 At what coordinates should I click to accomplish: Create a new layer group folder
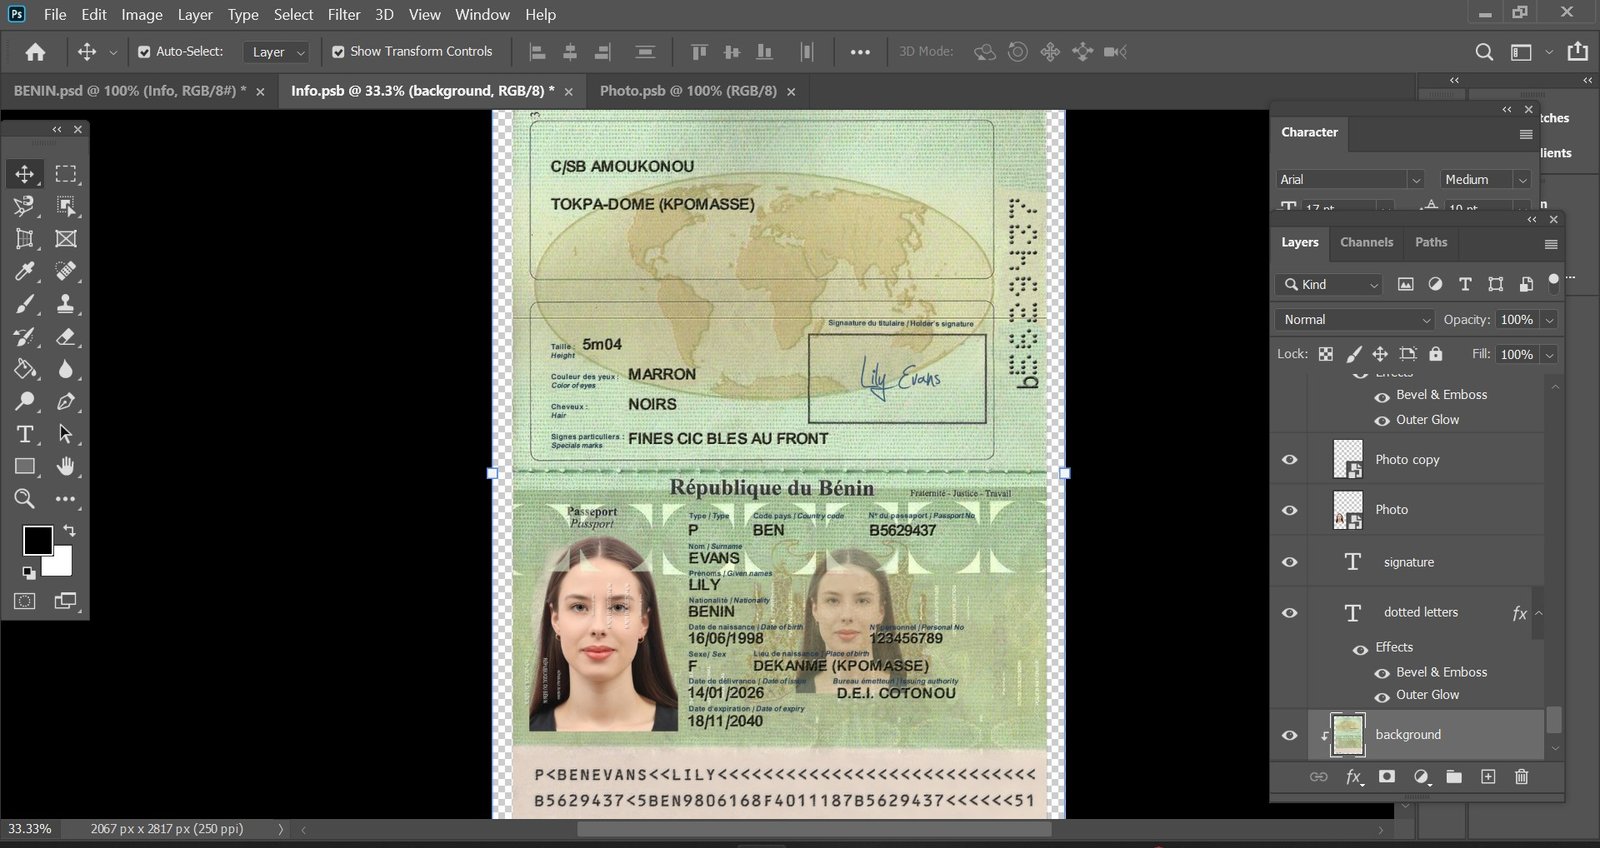[x=1454, y=777]
